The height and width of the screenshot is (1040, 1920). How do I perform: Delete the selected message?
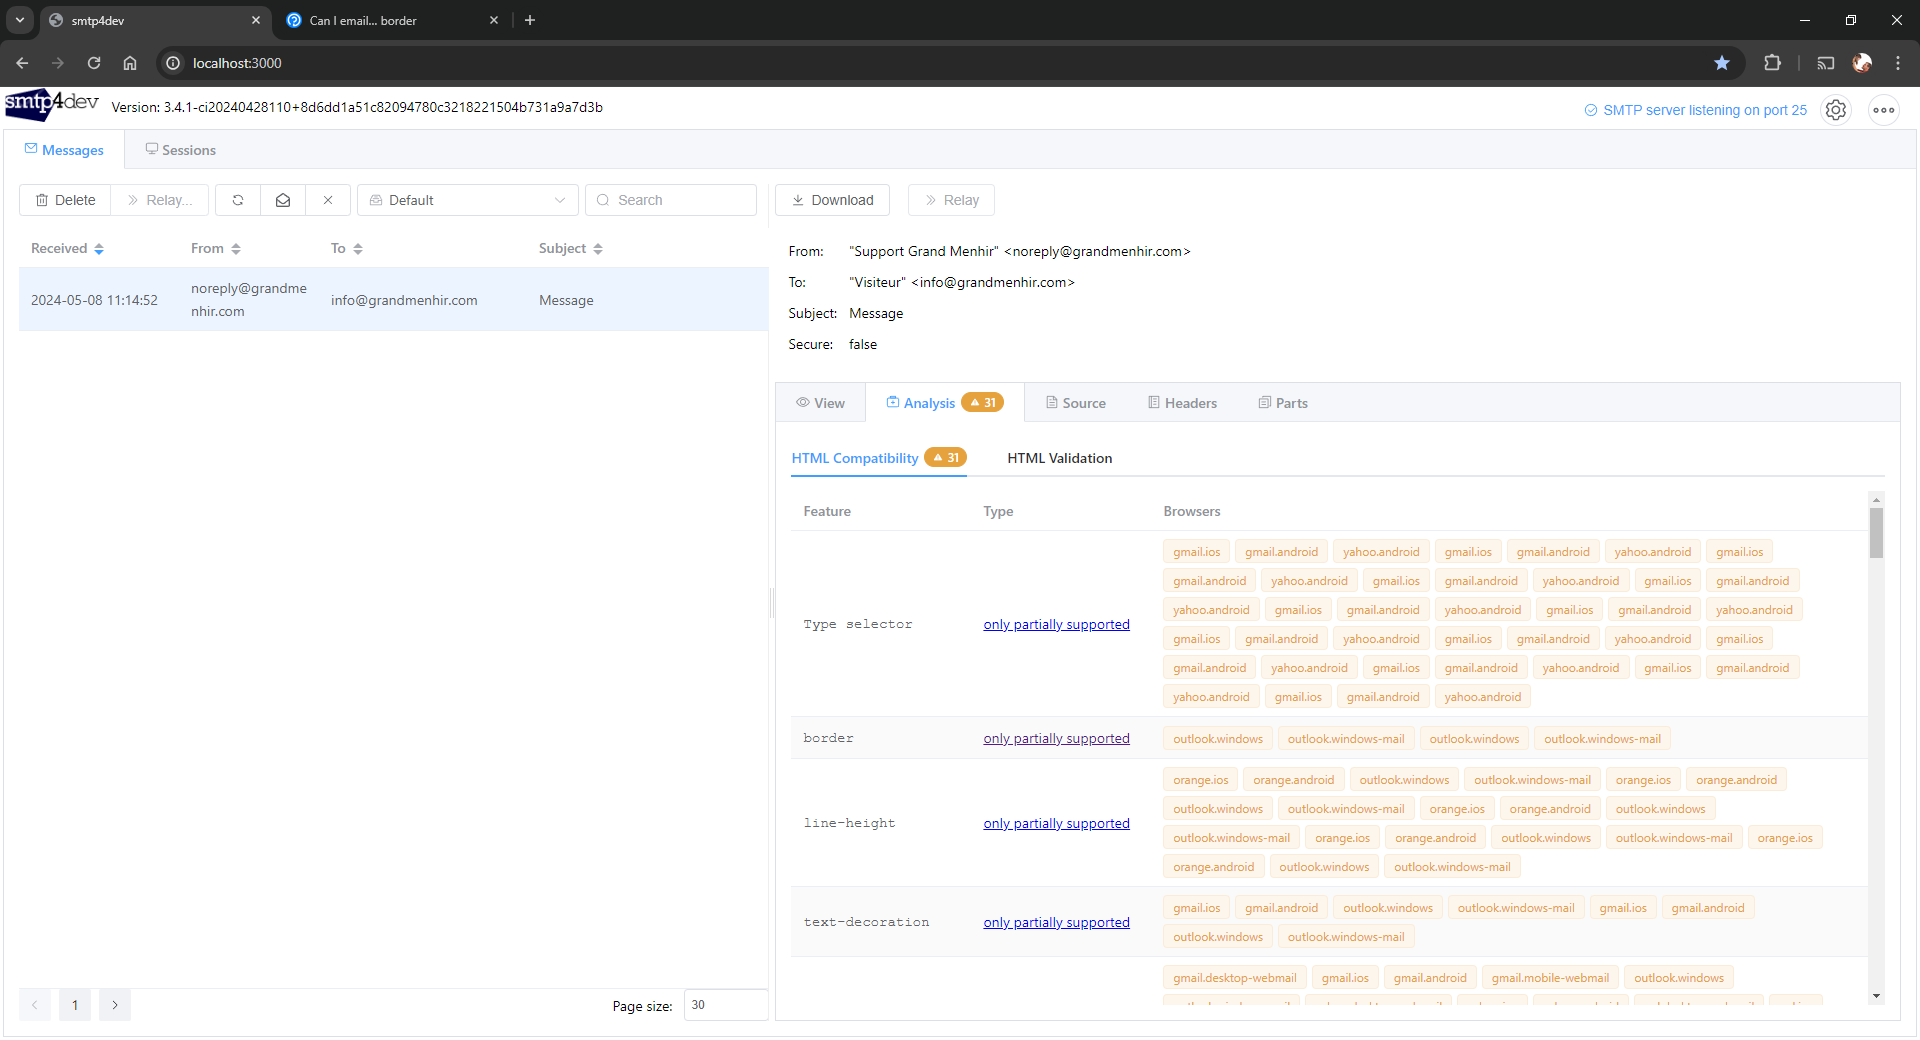pyautogui.click(x=65, y=200)
